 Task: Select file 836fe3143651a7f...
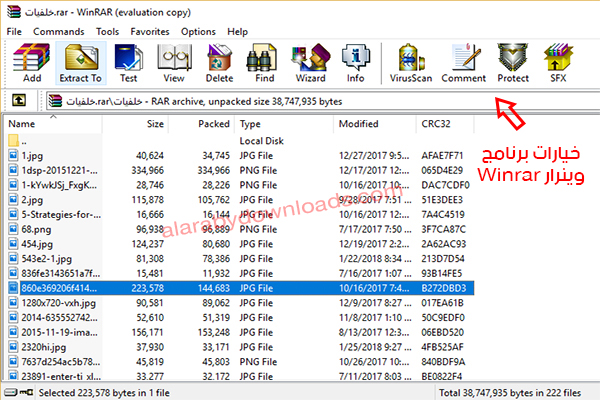(61, 273)
